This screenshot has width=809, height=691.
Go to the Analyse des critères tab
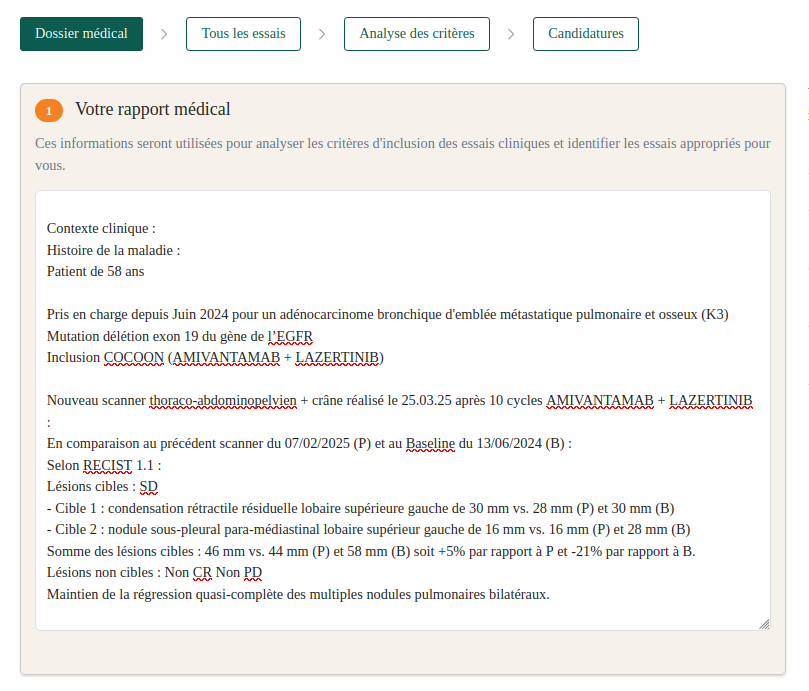[416, 34]
